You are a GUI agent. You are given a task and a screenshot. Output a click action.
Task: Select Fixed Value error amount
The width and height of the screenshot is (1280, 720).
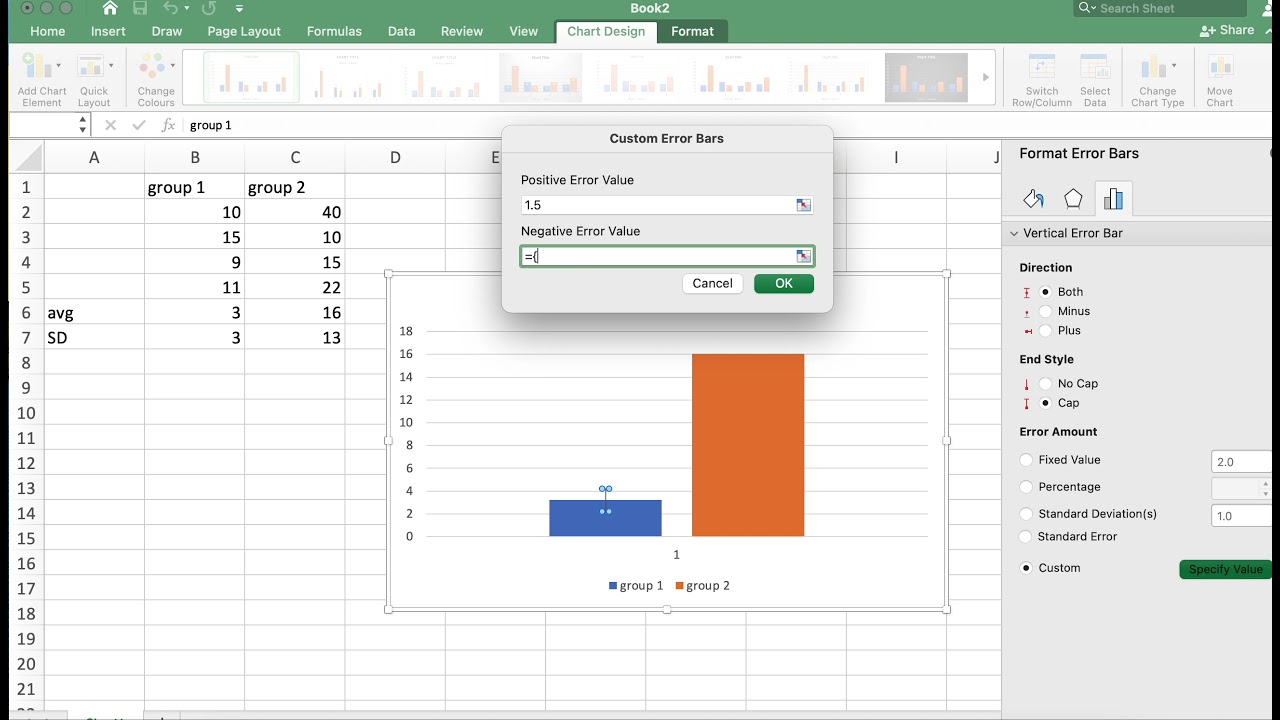[x=1026, y=460]
